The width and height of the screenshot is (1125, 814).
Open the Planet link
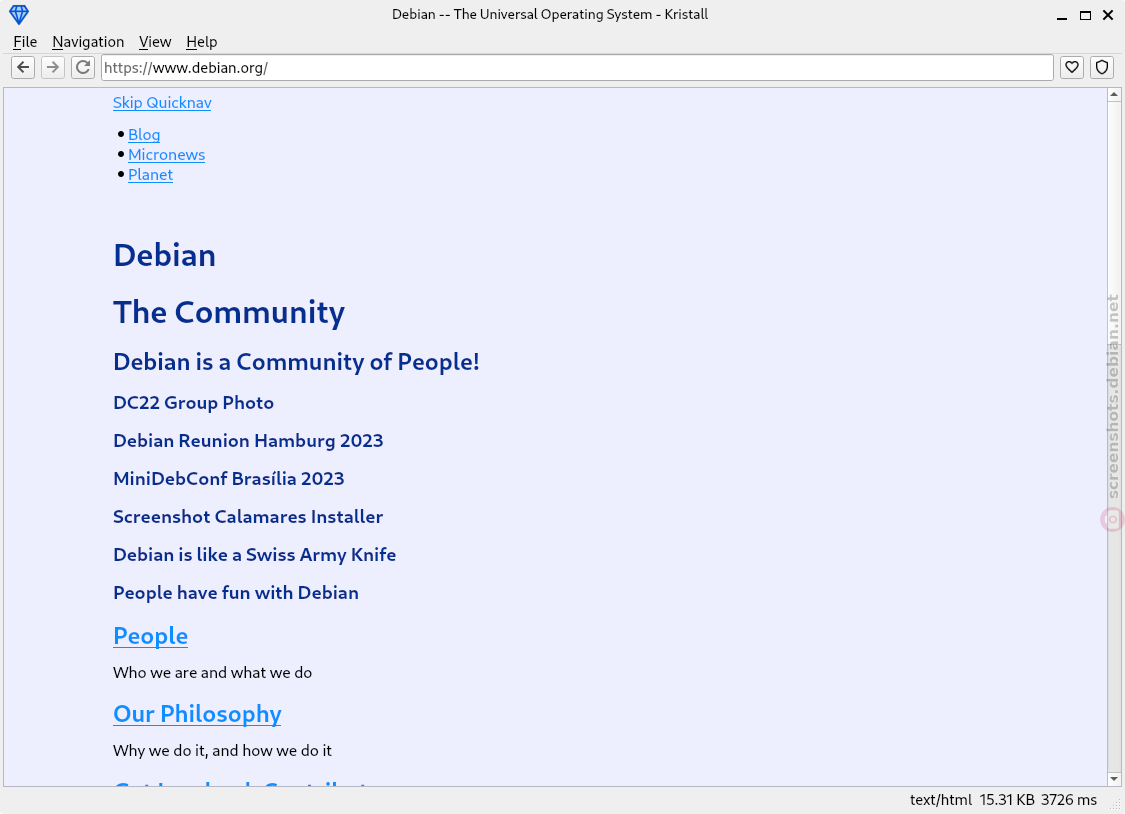pos(151,175)
